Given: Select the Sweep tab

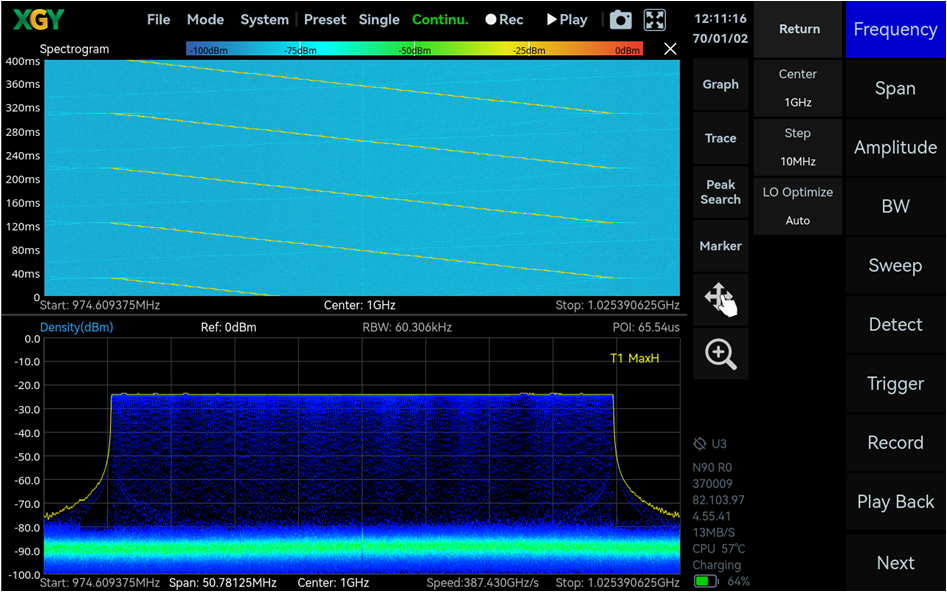Looking at the screenshot, I should coord(896,265).
